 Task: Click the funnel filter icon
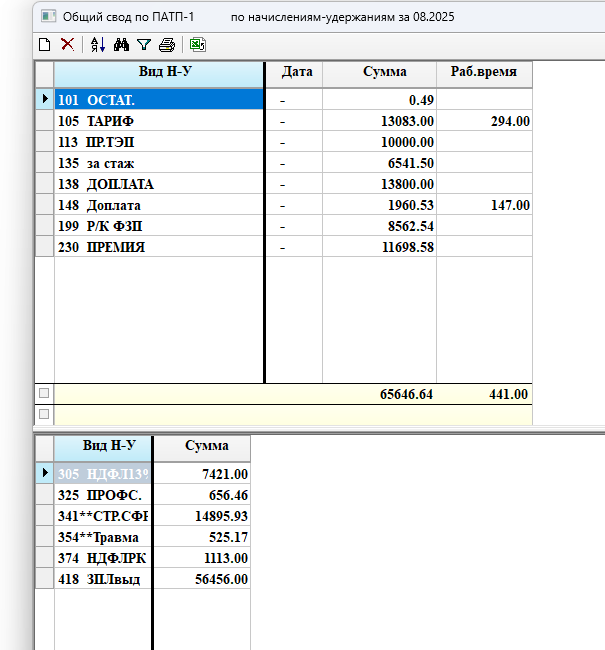pos(144,44)
